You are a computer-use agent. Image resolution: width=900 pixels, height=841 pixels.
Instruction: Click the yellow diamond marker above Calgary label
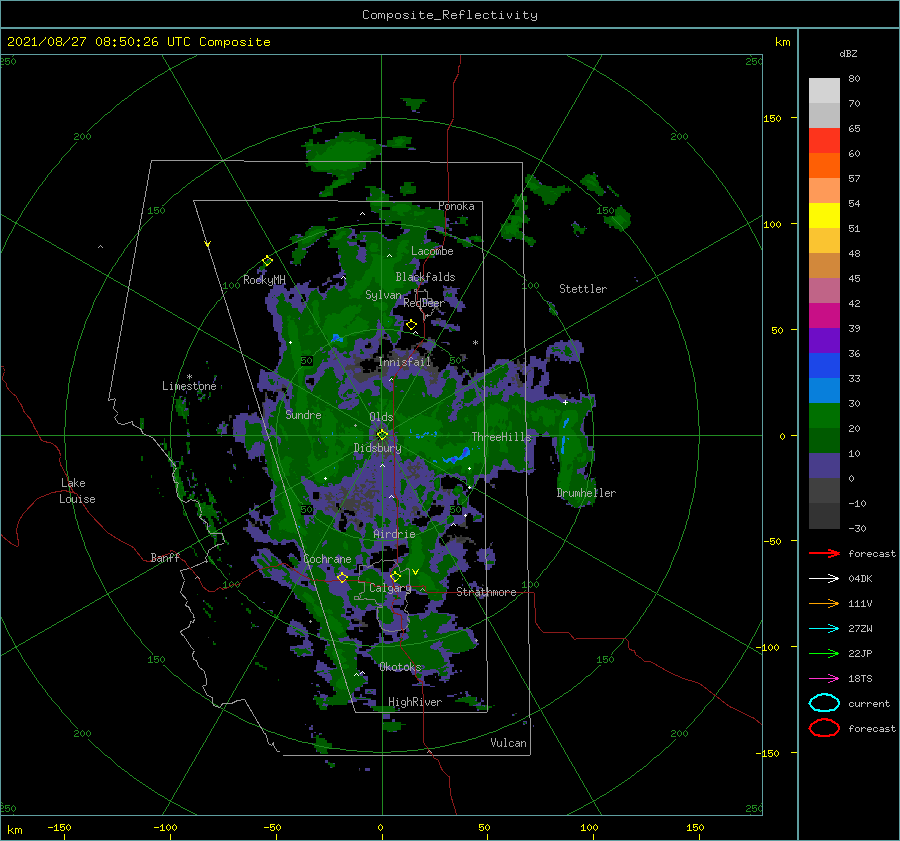(x=395, y=576)
